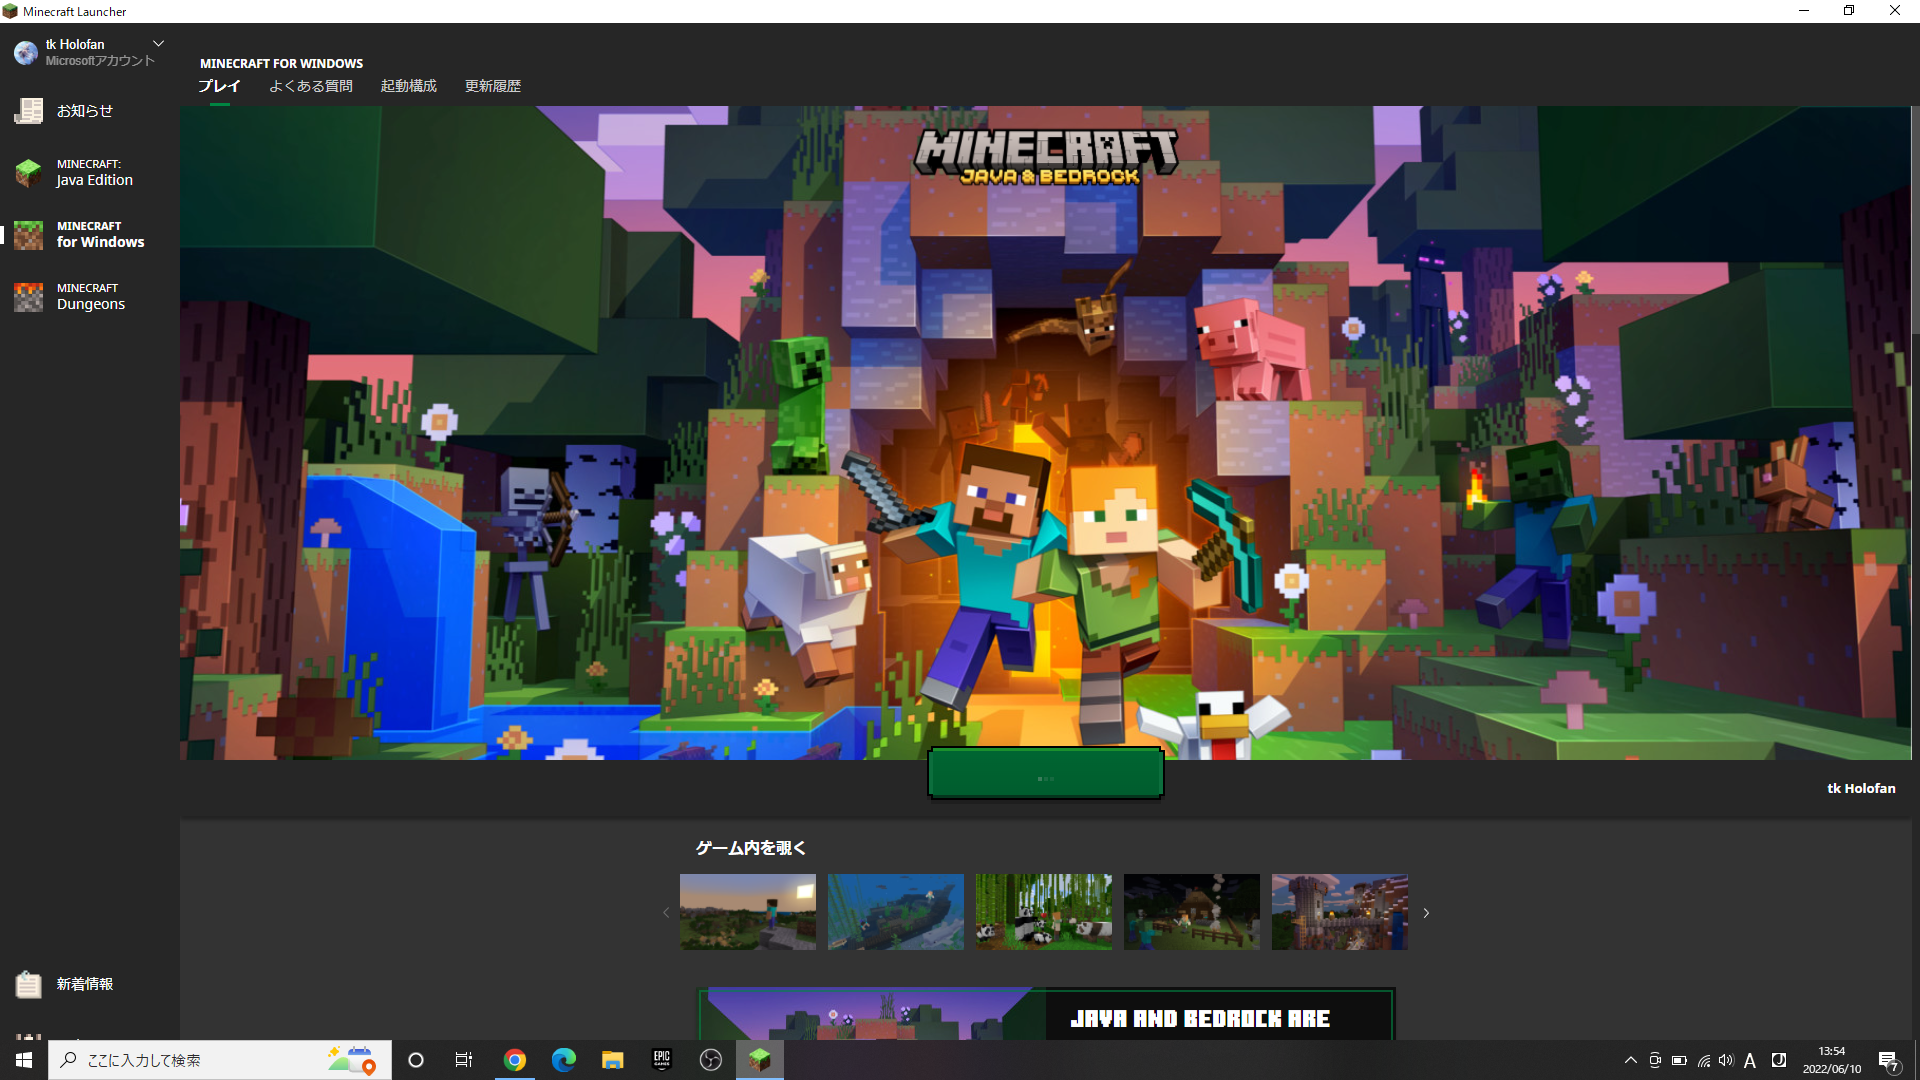This screenshot has width=1920, height=1080.
Task: Open the 更新履歴 tab
Action: click(x=492, y=86)
